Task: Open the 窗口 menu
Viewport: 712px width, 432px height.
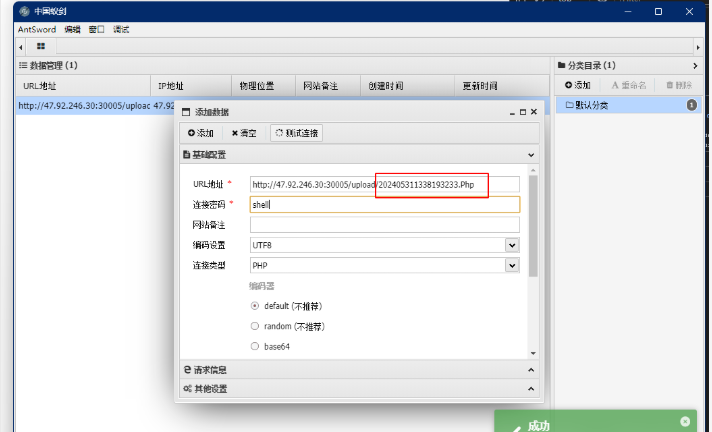Action: coord(96,30)
